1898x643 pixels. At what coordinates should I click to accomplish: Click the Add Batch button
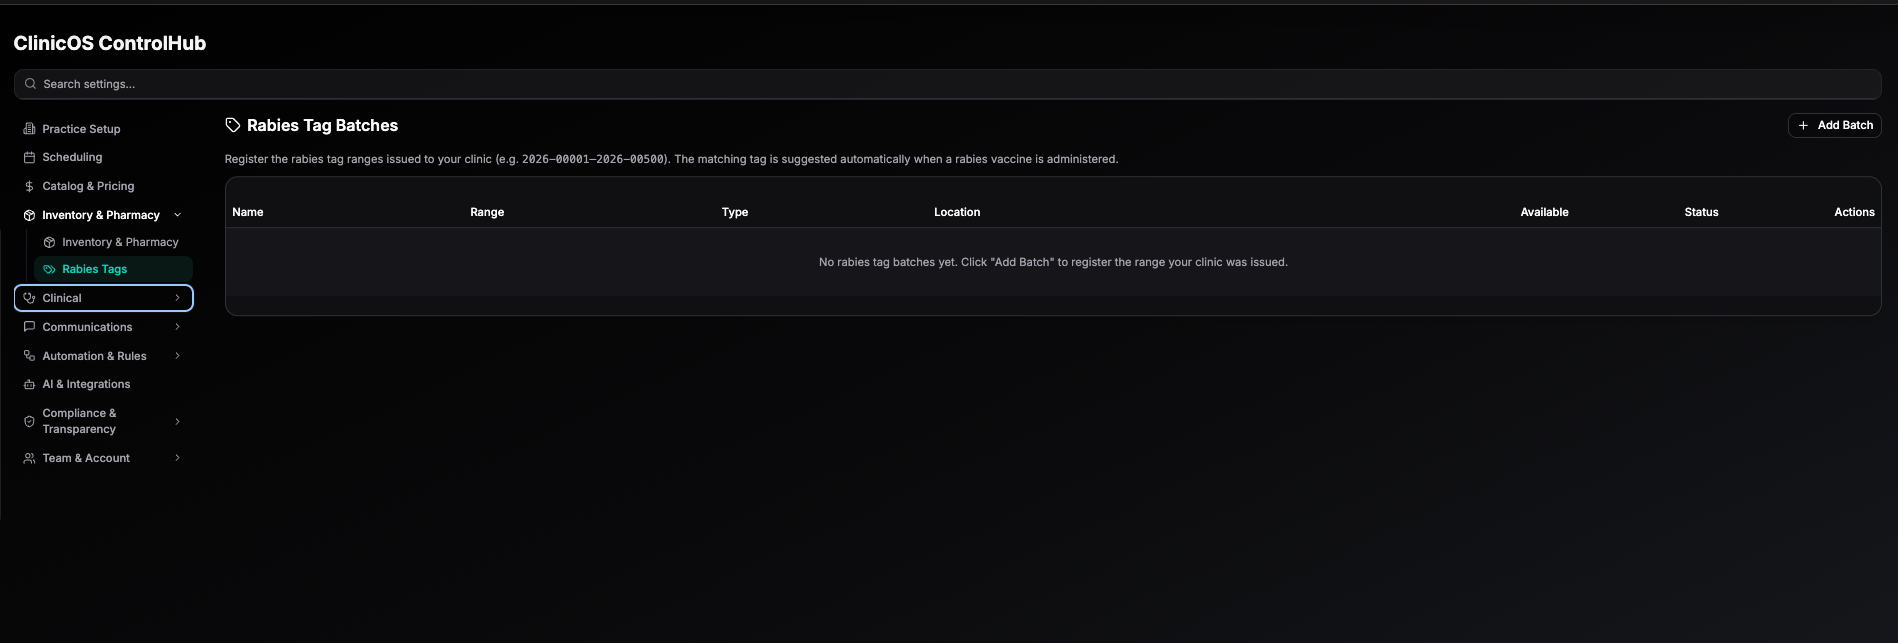tap(1834, 125)
